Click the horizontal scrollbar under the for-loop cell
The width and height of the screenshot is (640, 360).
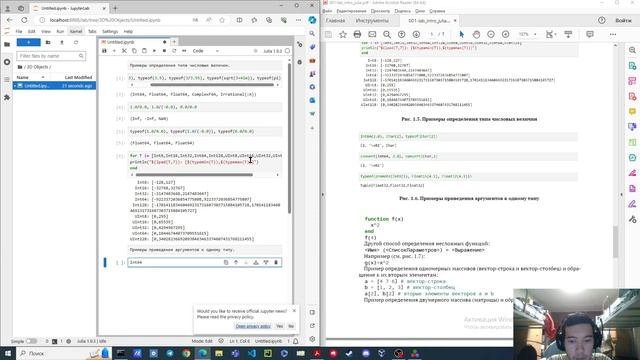194,175
